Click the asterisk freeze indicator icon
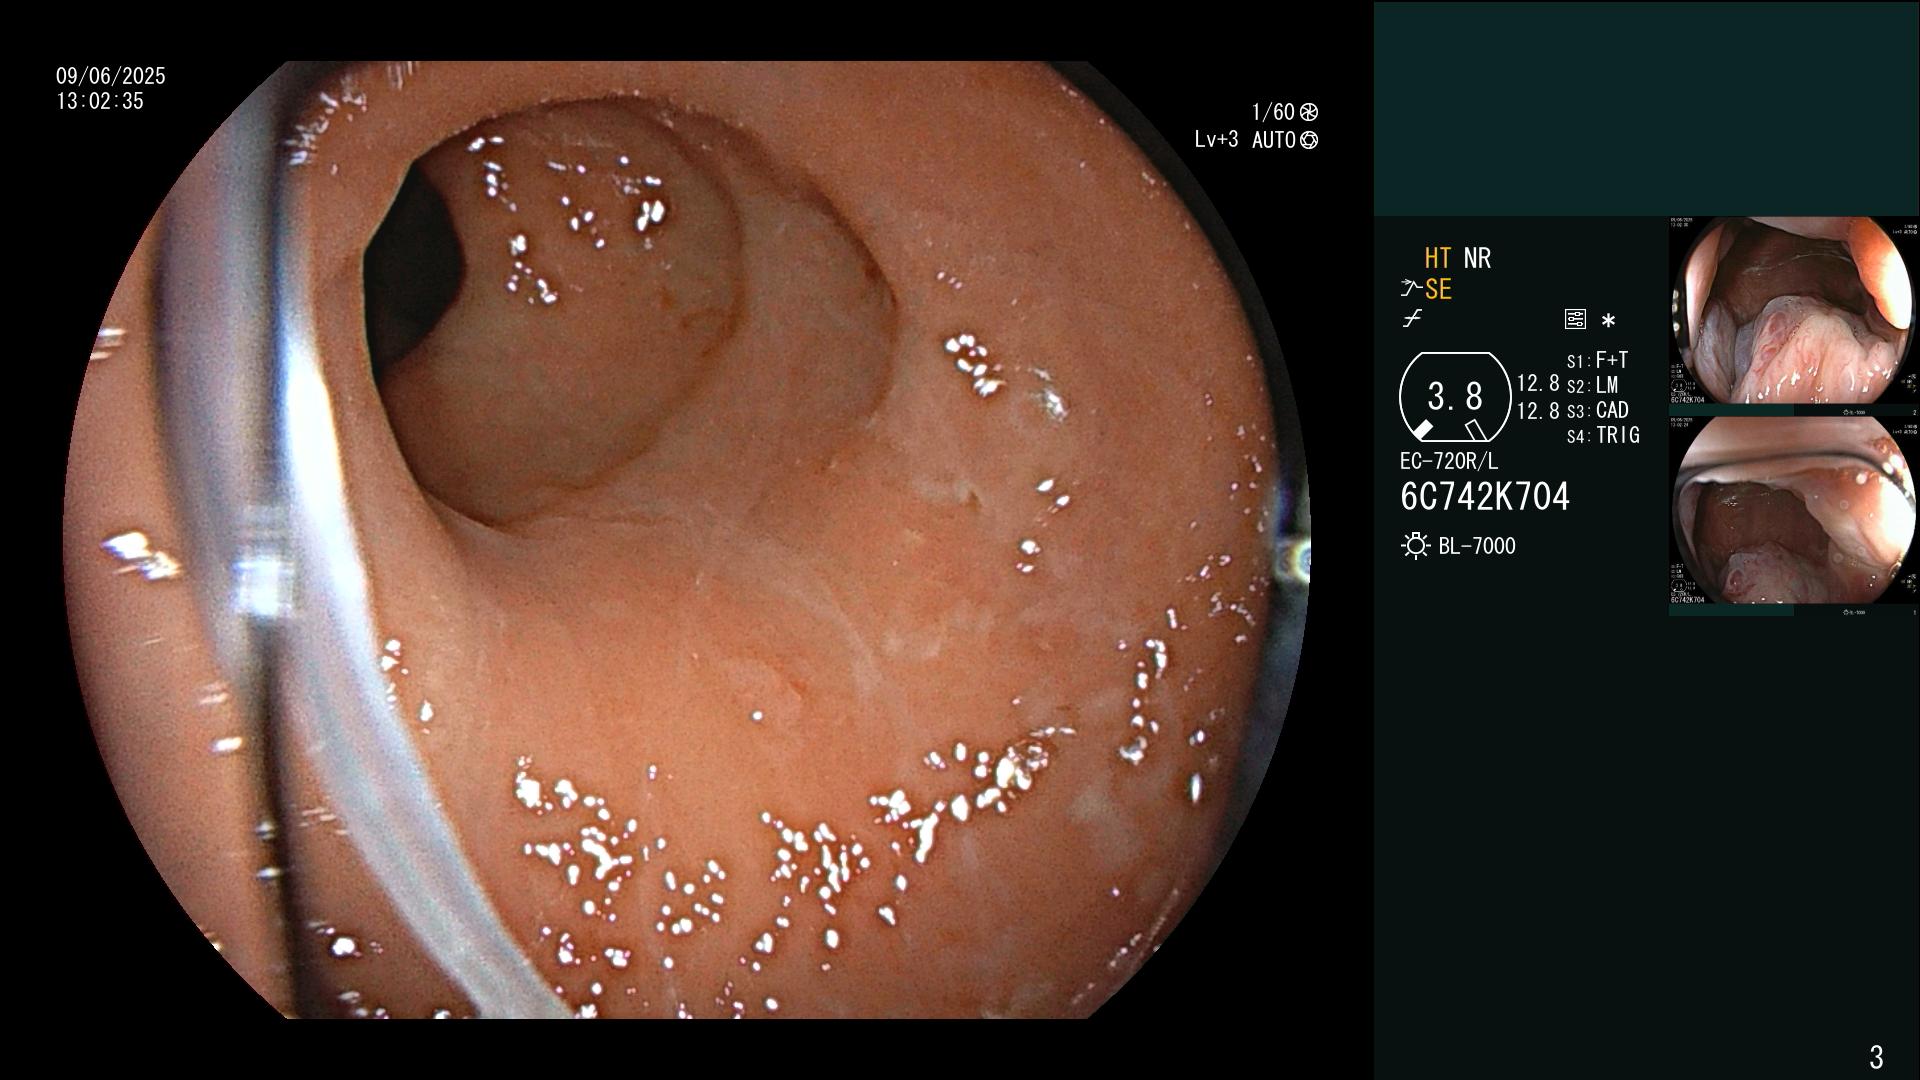Screen dimensions: 1920x1080 pyautogui.click(x=1608, y=321)
